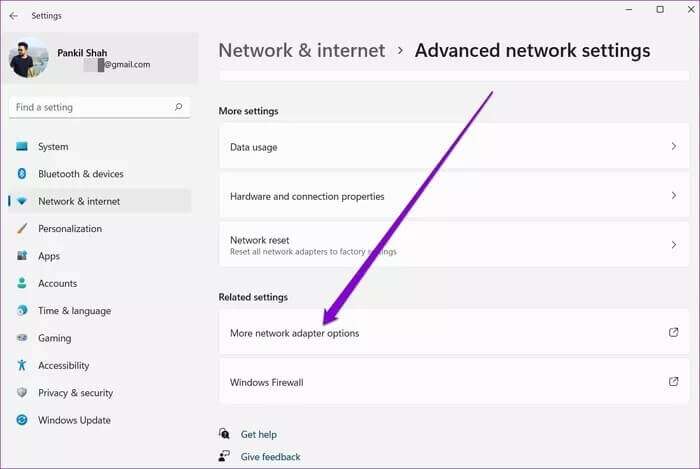Image resolution: width=700 pixels, height=469 pixels.
Task: Click the Gaming controller icon
Action: tap(22, 338)
